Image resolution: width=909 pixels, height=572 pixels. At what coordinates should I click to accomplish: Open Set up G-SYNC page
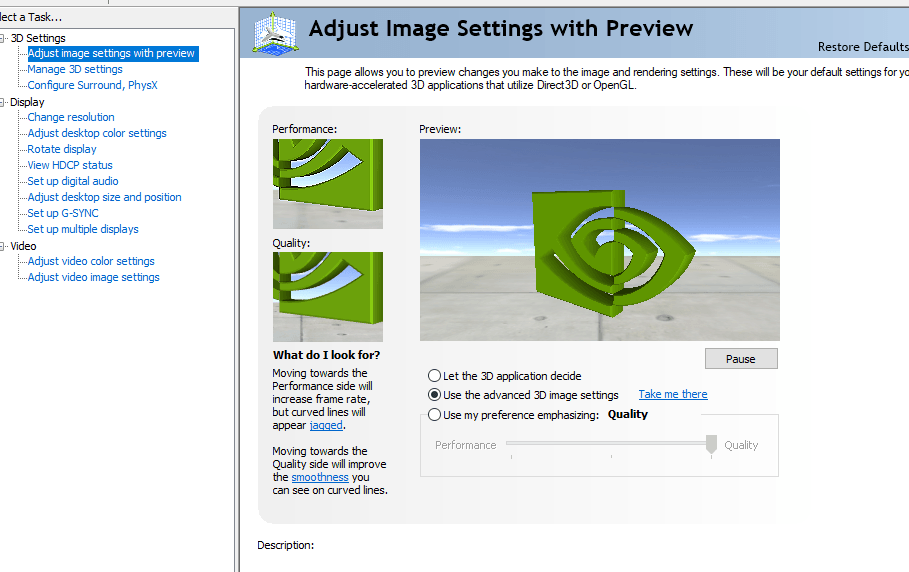pyautogui.click(x=63, y=213)
